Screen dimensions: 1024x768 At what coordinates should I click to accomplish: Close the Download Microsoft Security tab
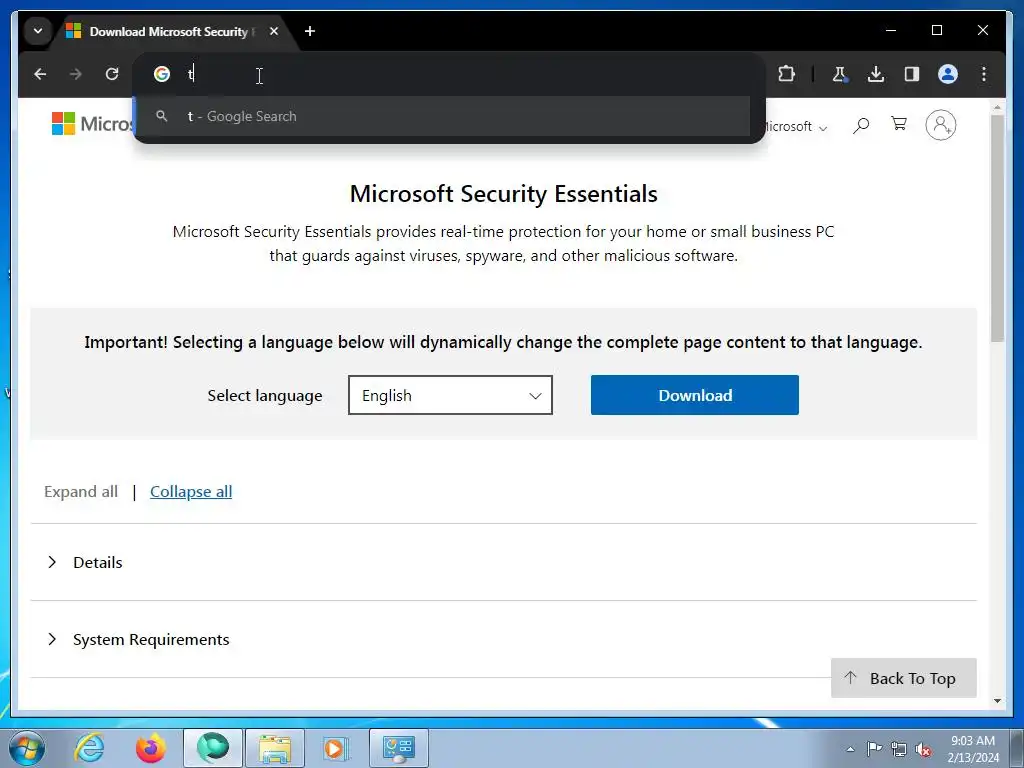[x=274, y=31]
